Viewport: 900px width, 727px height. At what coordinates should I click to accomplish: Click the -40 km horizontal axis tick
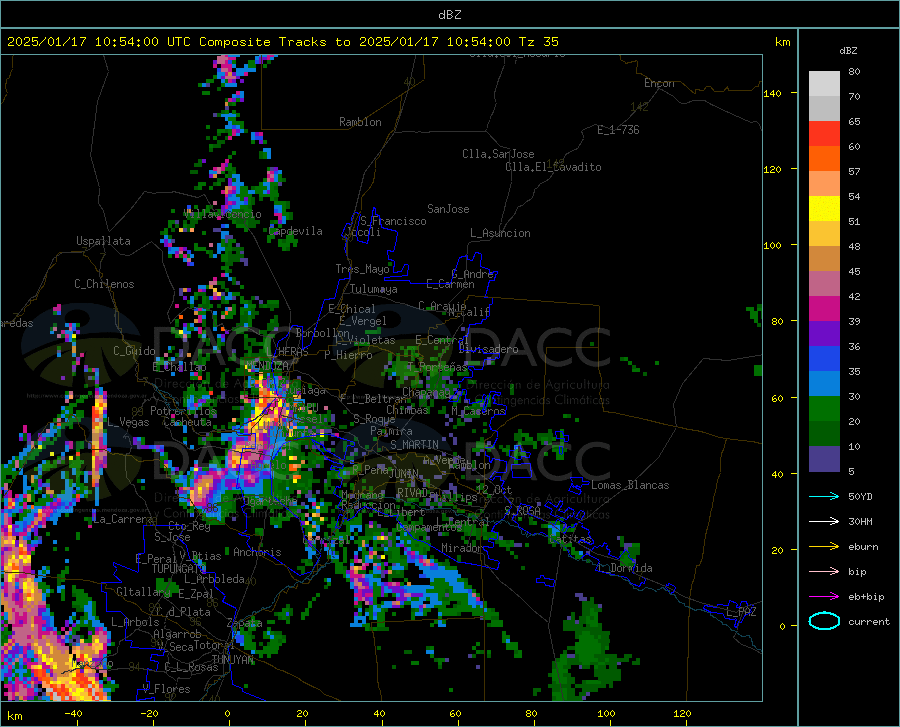73,714
